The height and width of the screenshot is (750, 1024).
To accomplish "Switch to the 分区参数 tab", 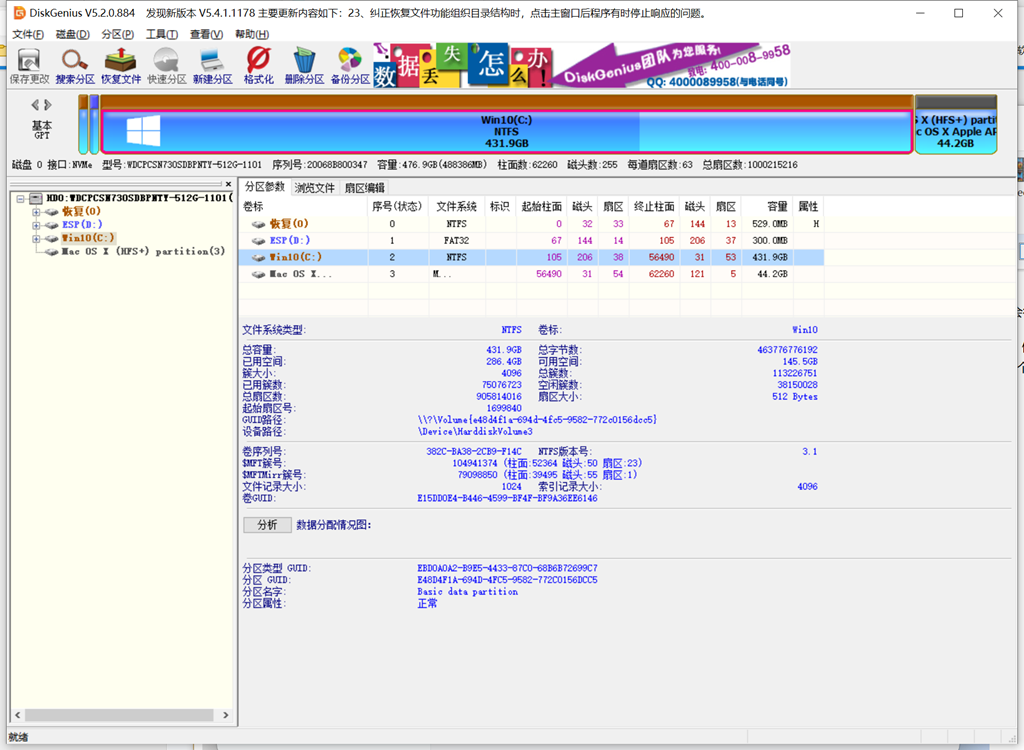I will click(x=264, y=187).
